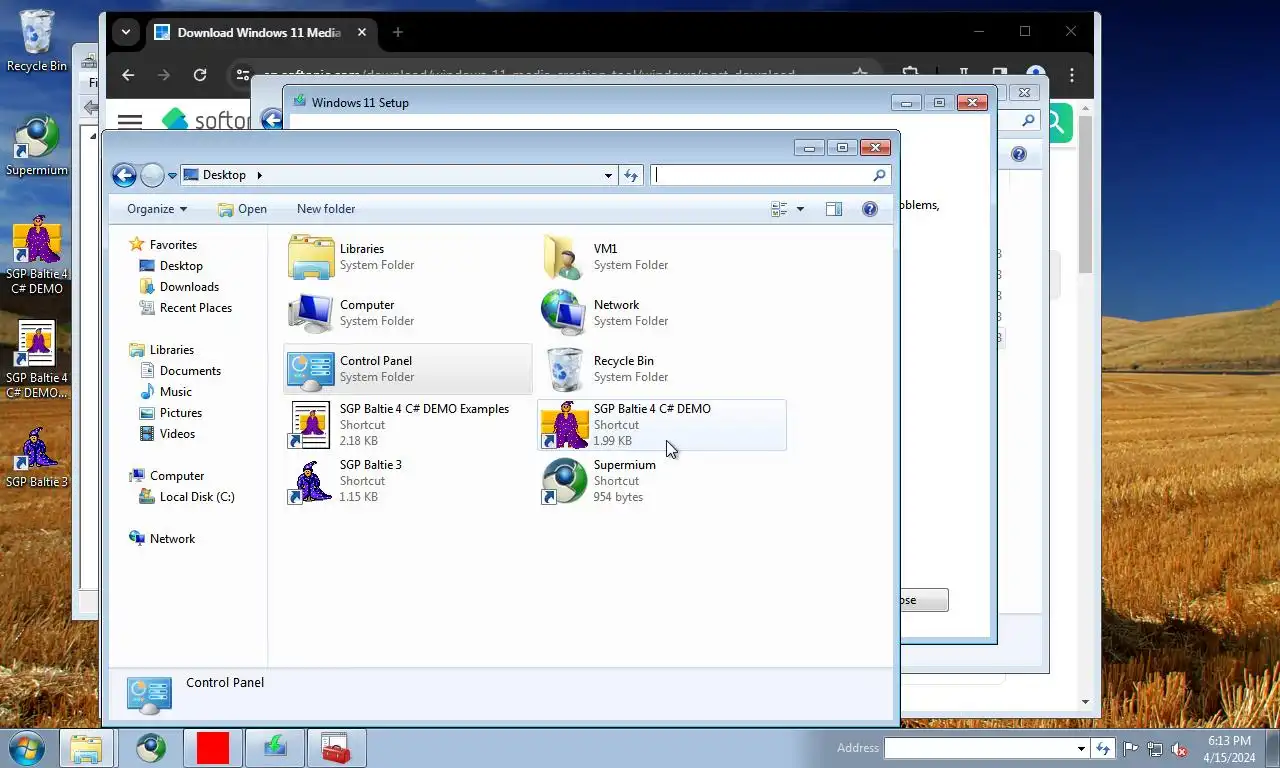Image resolution: width=1280 pixels, height=768 pixels.
Task: Click Windows Start orb button
Action: point(25,748)
